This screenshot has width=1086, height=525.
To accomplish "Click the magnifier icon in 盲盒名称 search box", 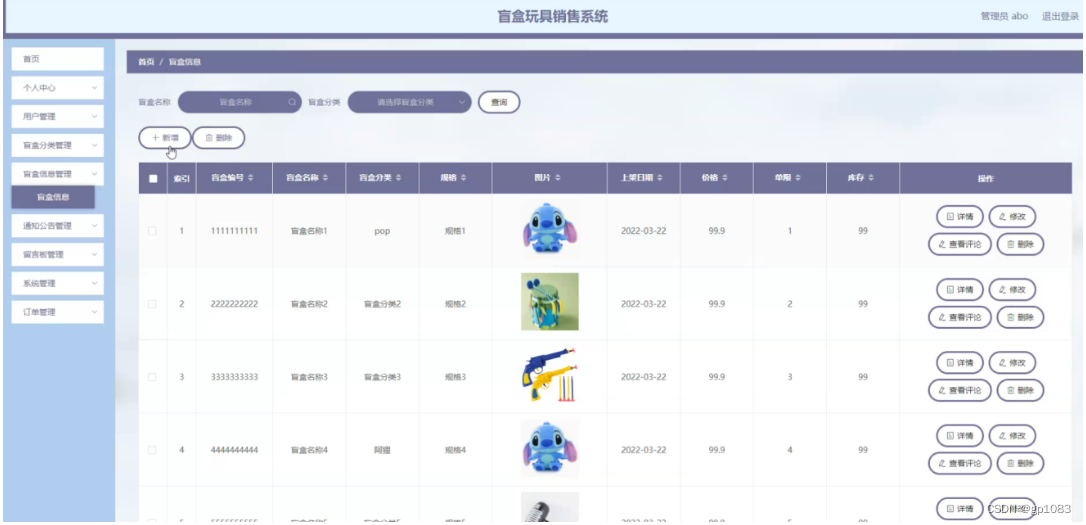I will point(292,102).
